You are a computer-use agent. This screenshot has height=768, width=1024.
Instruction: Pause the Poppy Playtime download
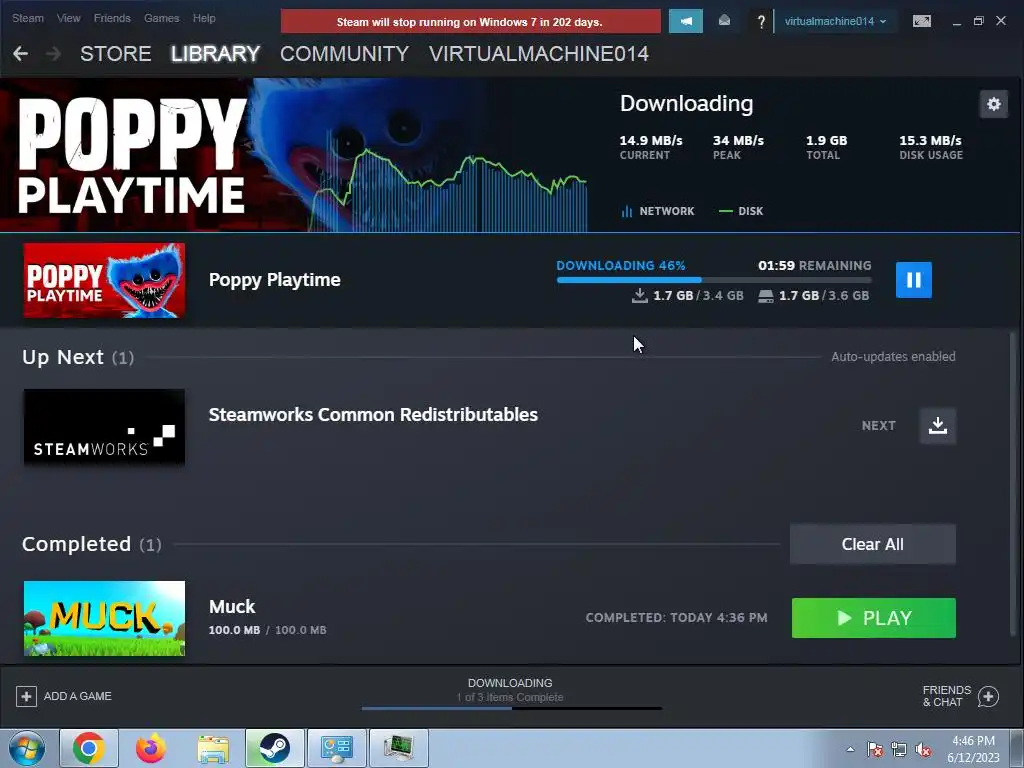point(913,280)
